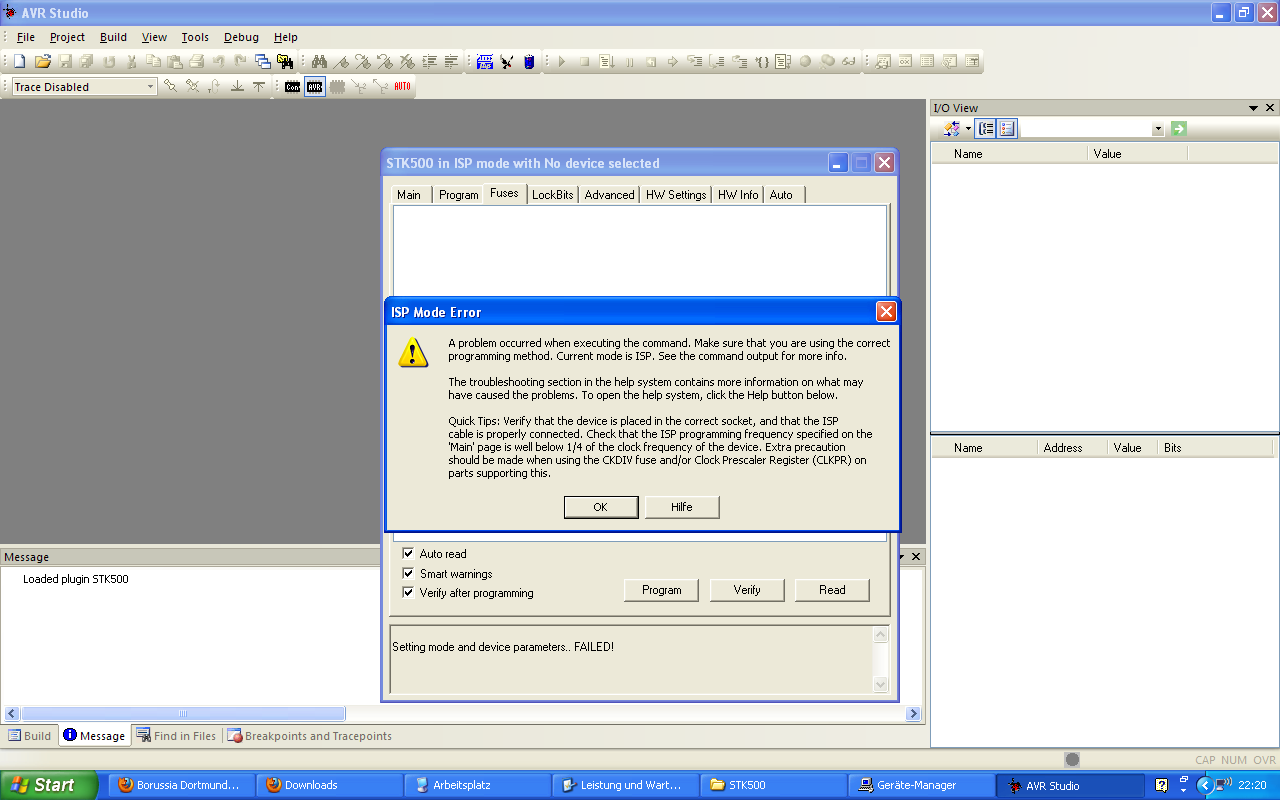The height and width of the screenshot is (800, 1280).
Task: Click the Print toolbar icon
Action: pyautogui.click(x=196, y=62)
